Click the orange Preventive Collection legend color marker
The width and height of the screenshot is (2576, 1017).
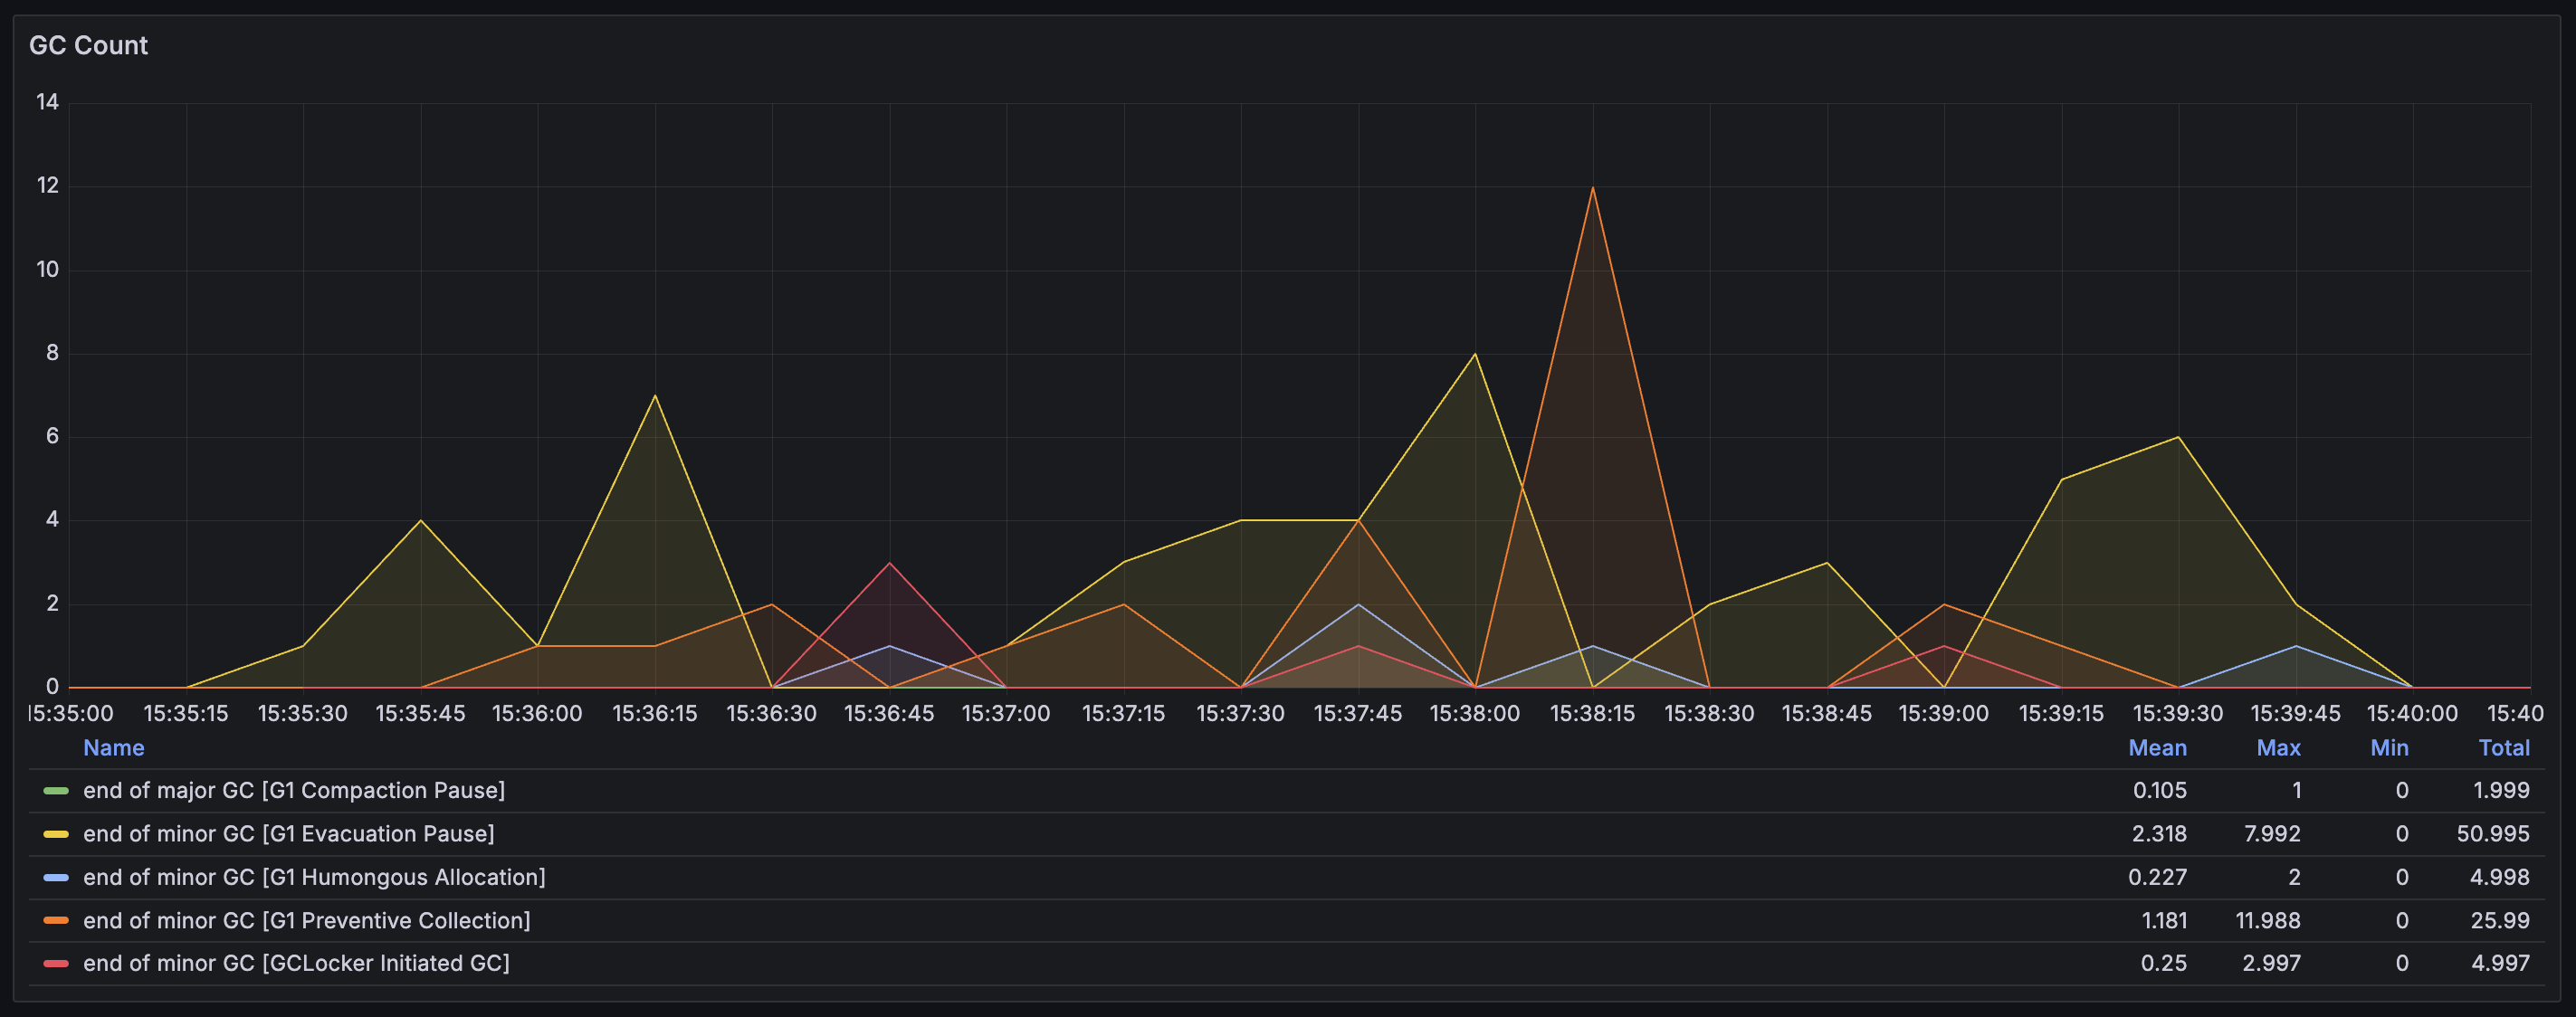tap(56, 921)
